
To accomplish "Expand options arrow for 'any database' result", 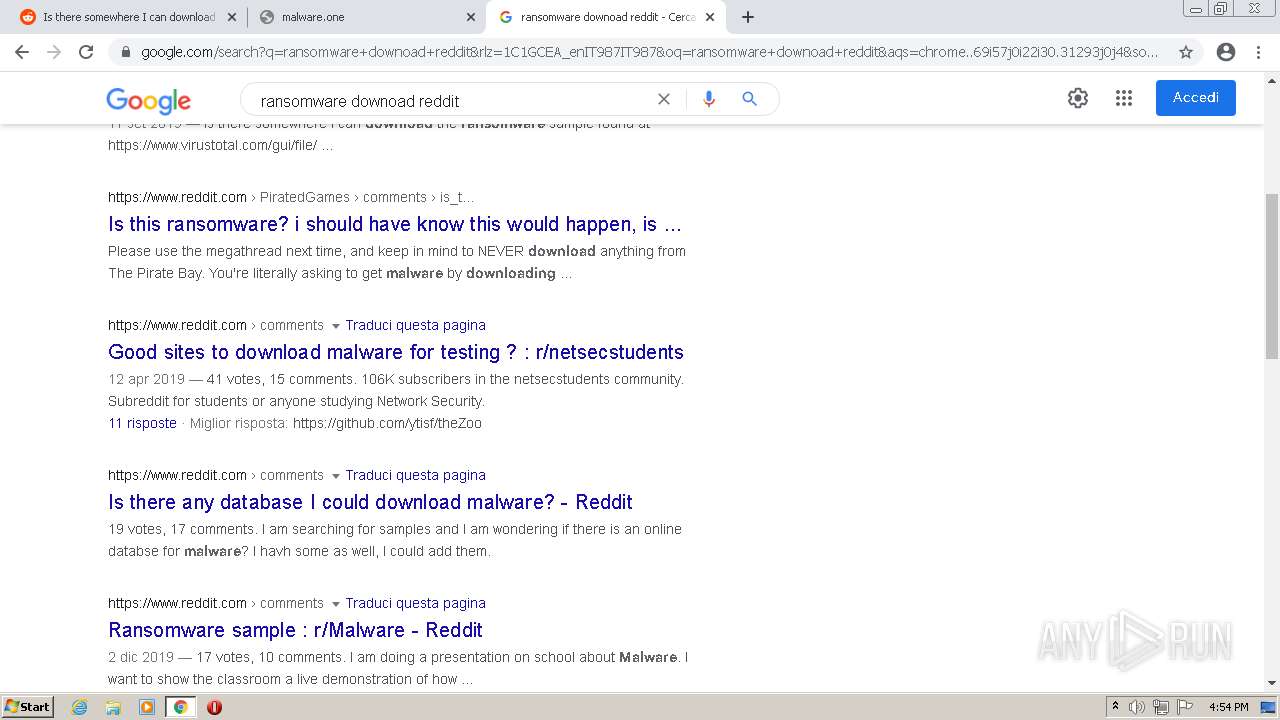I will (x=336, y=476).
